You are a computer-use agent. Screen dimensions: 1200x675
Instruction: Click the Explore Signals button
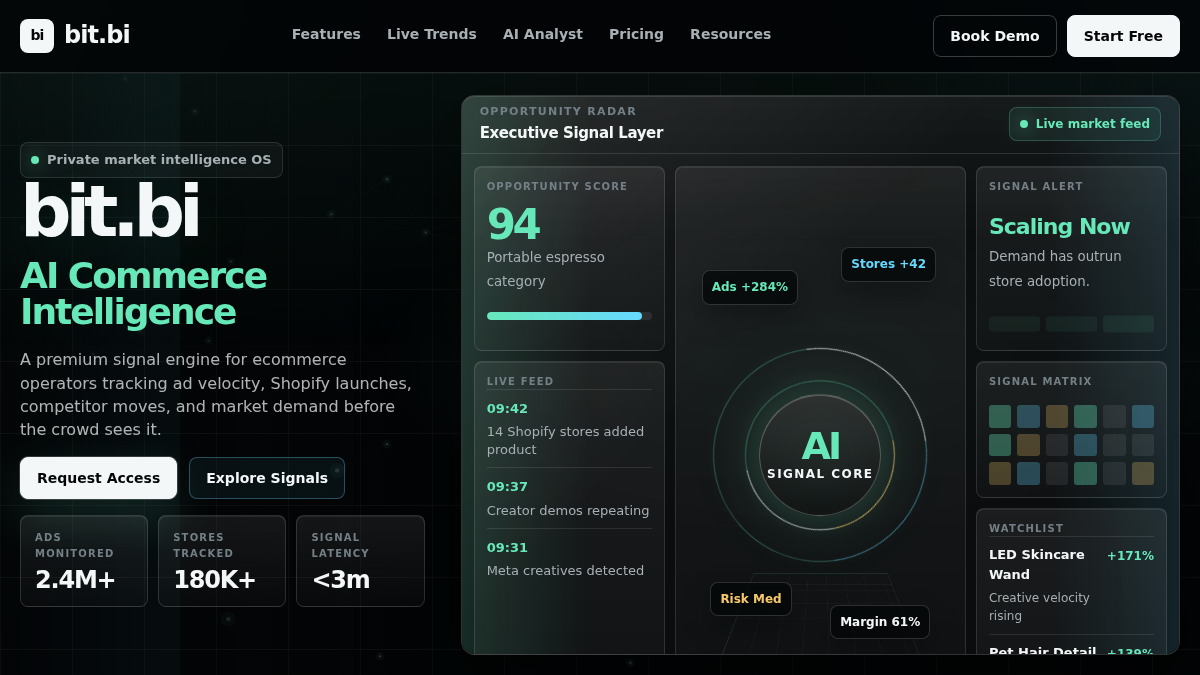point(267,478)
